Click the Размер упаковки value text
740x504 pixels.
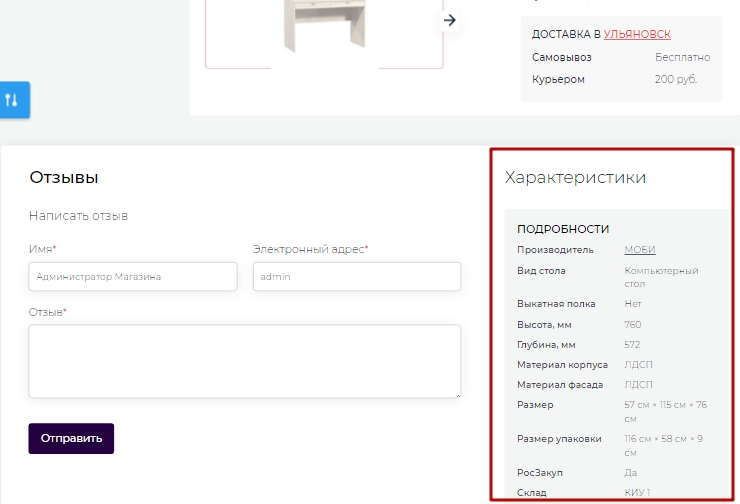point(661,445)
